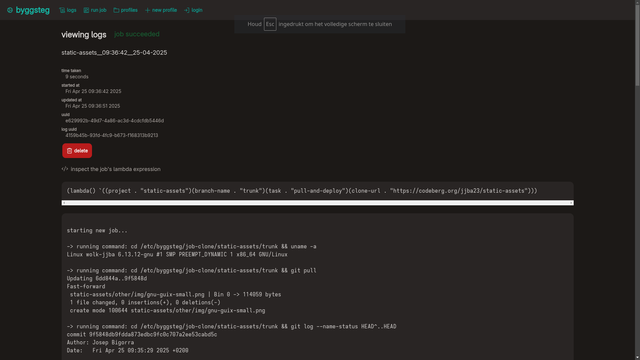Click the trash icon in delete button
Screen dimensions: 640x360
coord(69,151)
